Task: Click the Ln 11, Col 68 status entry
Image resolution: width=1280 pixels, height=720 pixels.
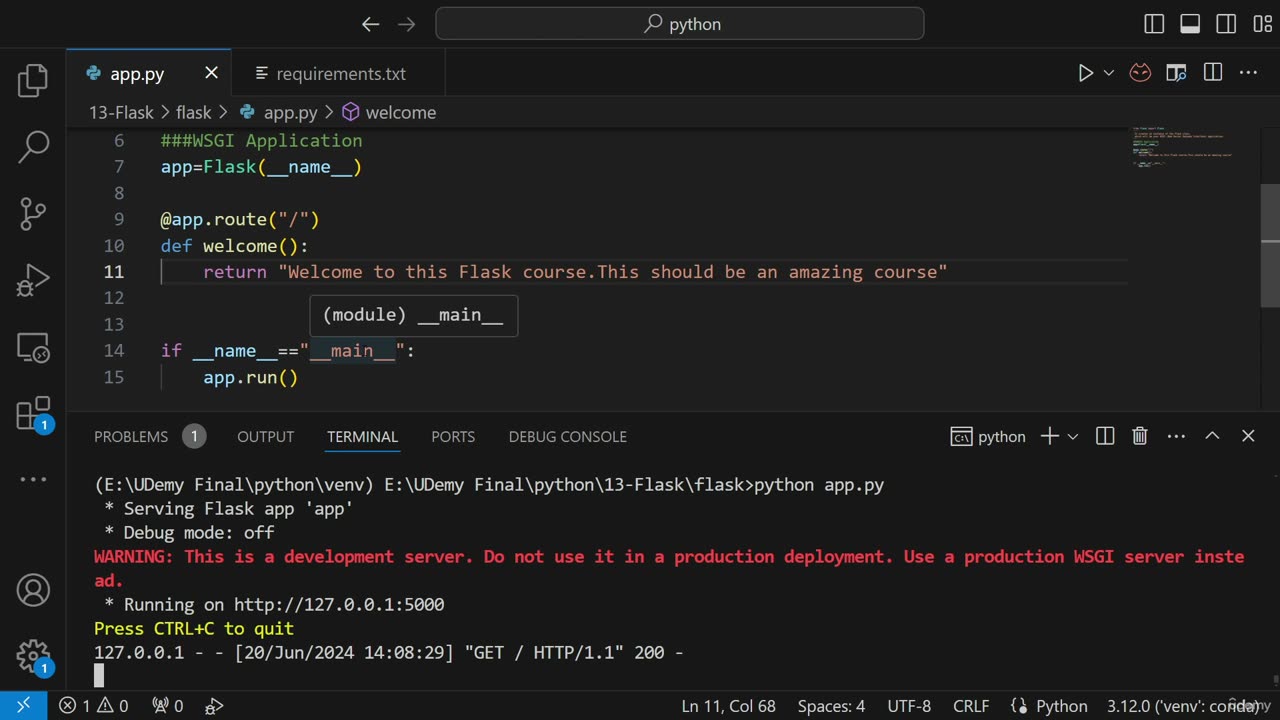Action: point(728,706)
